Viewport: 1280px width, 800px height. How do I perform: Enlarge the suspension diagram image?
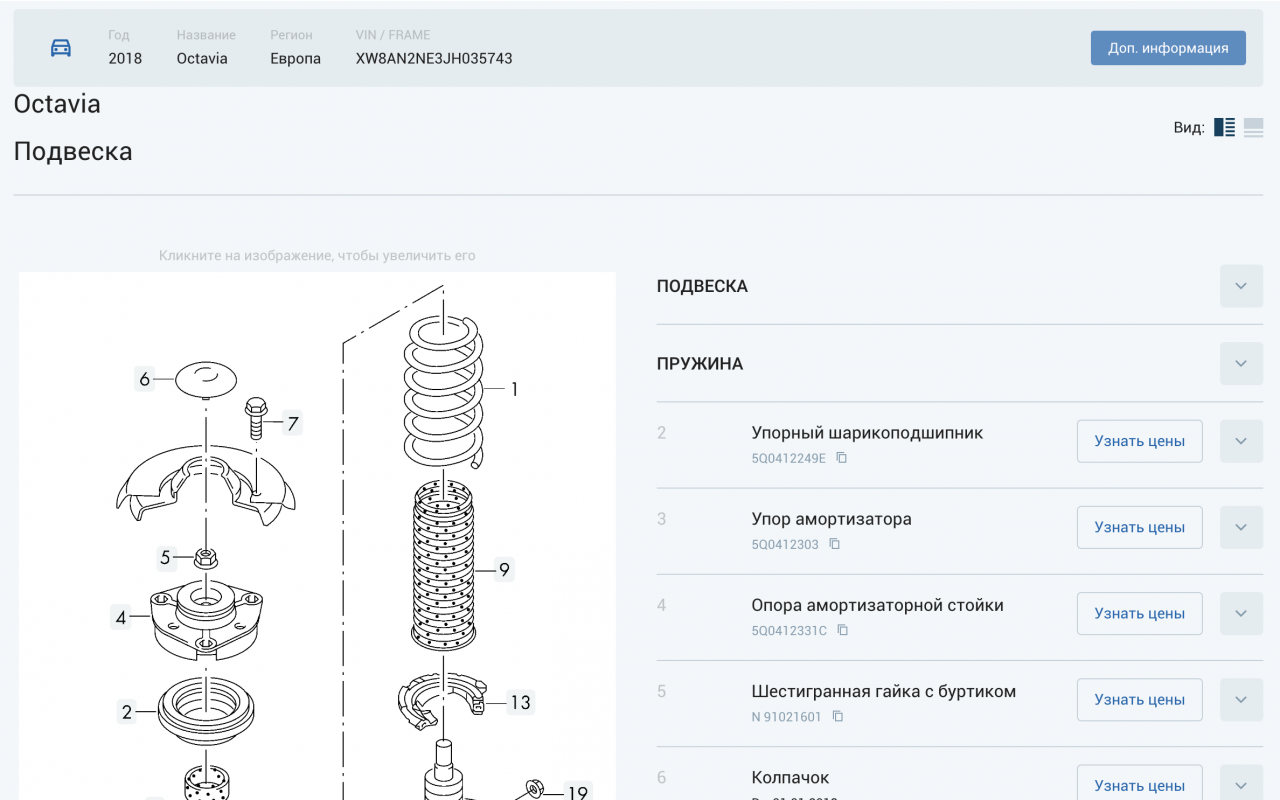pyautogui.click(x=317, y=535)
